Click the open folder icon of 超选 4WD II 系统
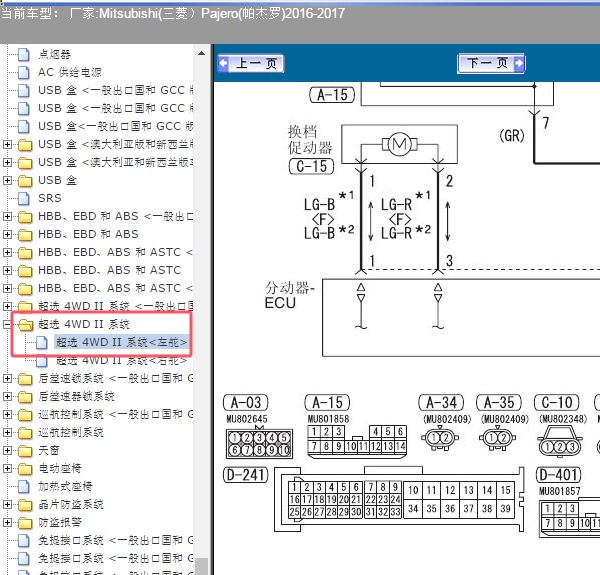This screenshot has height=575, width=600. pos(25,325)
